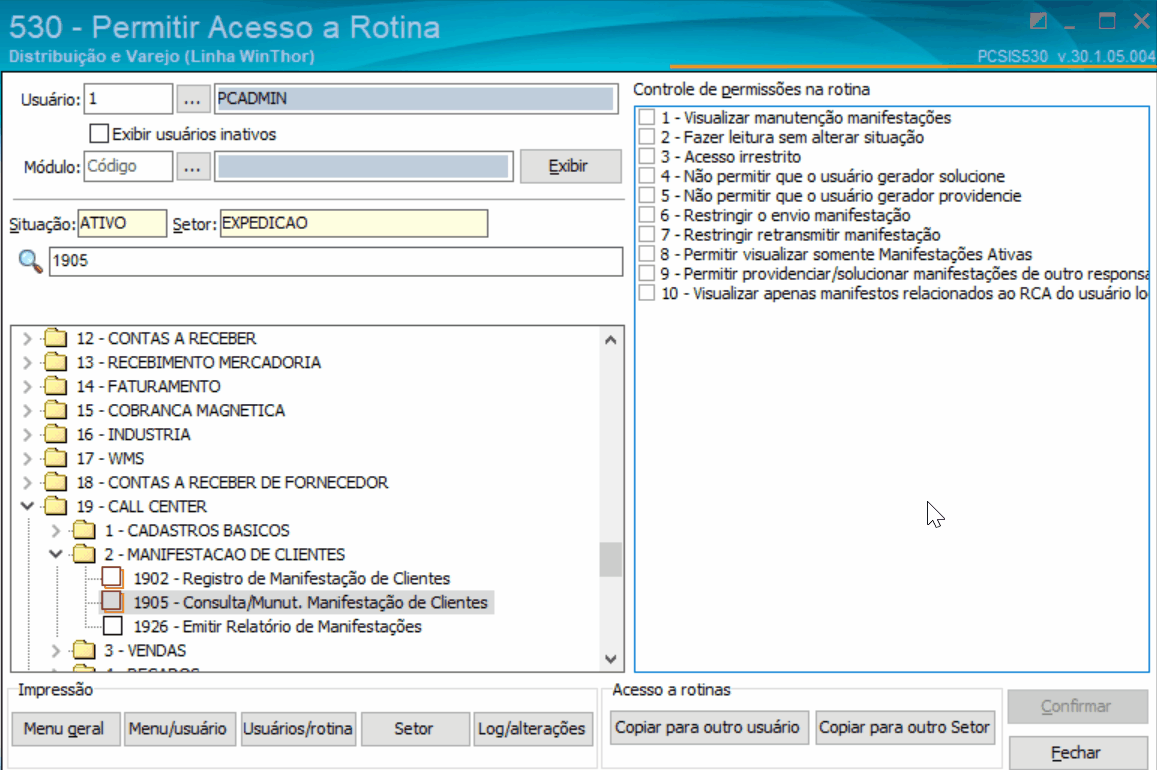1157x770 pixels.
Task: Click Copiar para outro usuário
Action: [x=708, y=727]
